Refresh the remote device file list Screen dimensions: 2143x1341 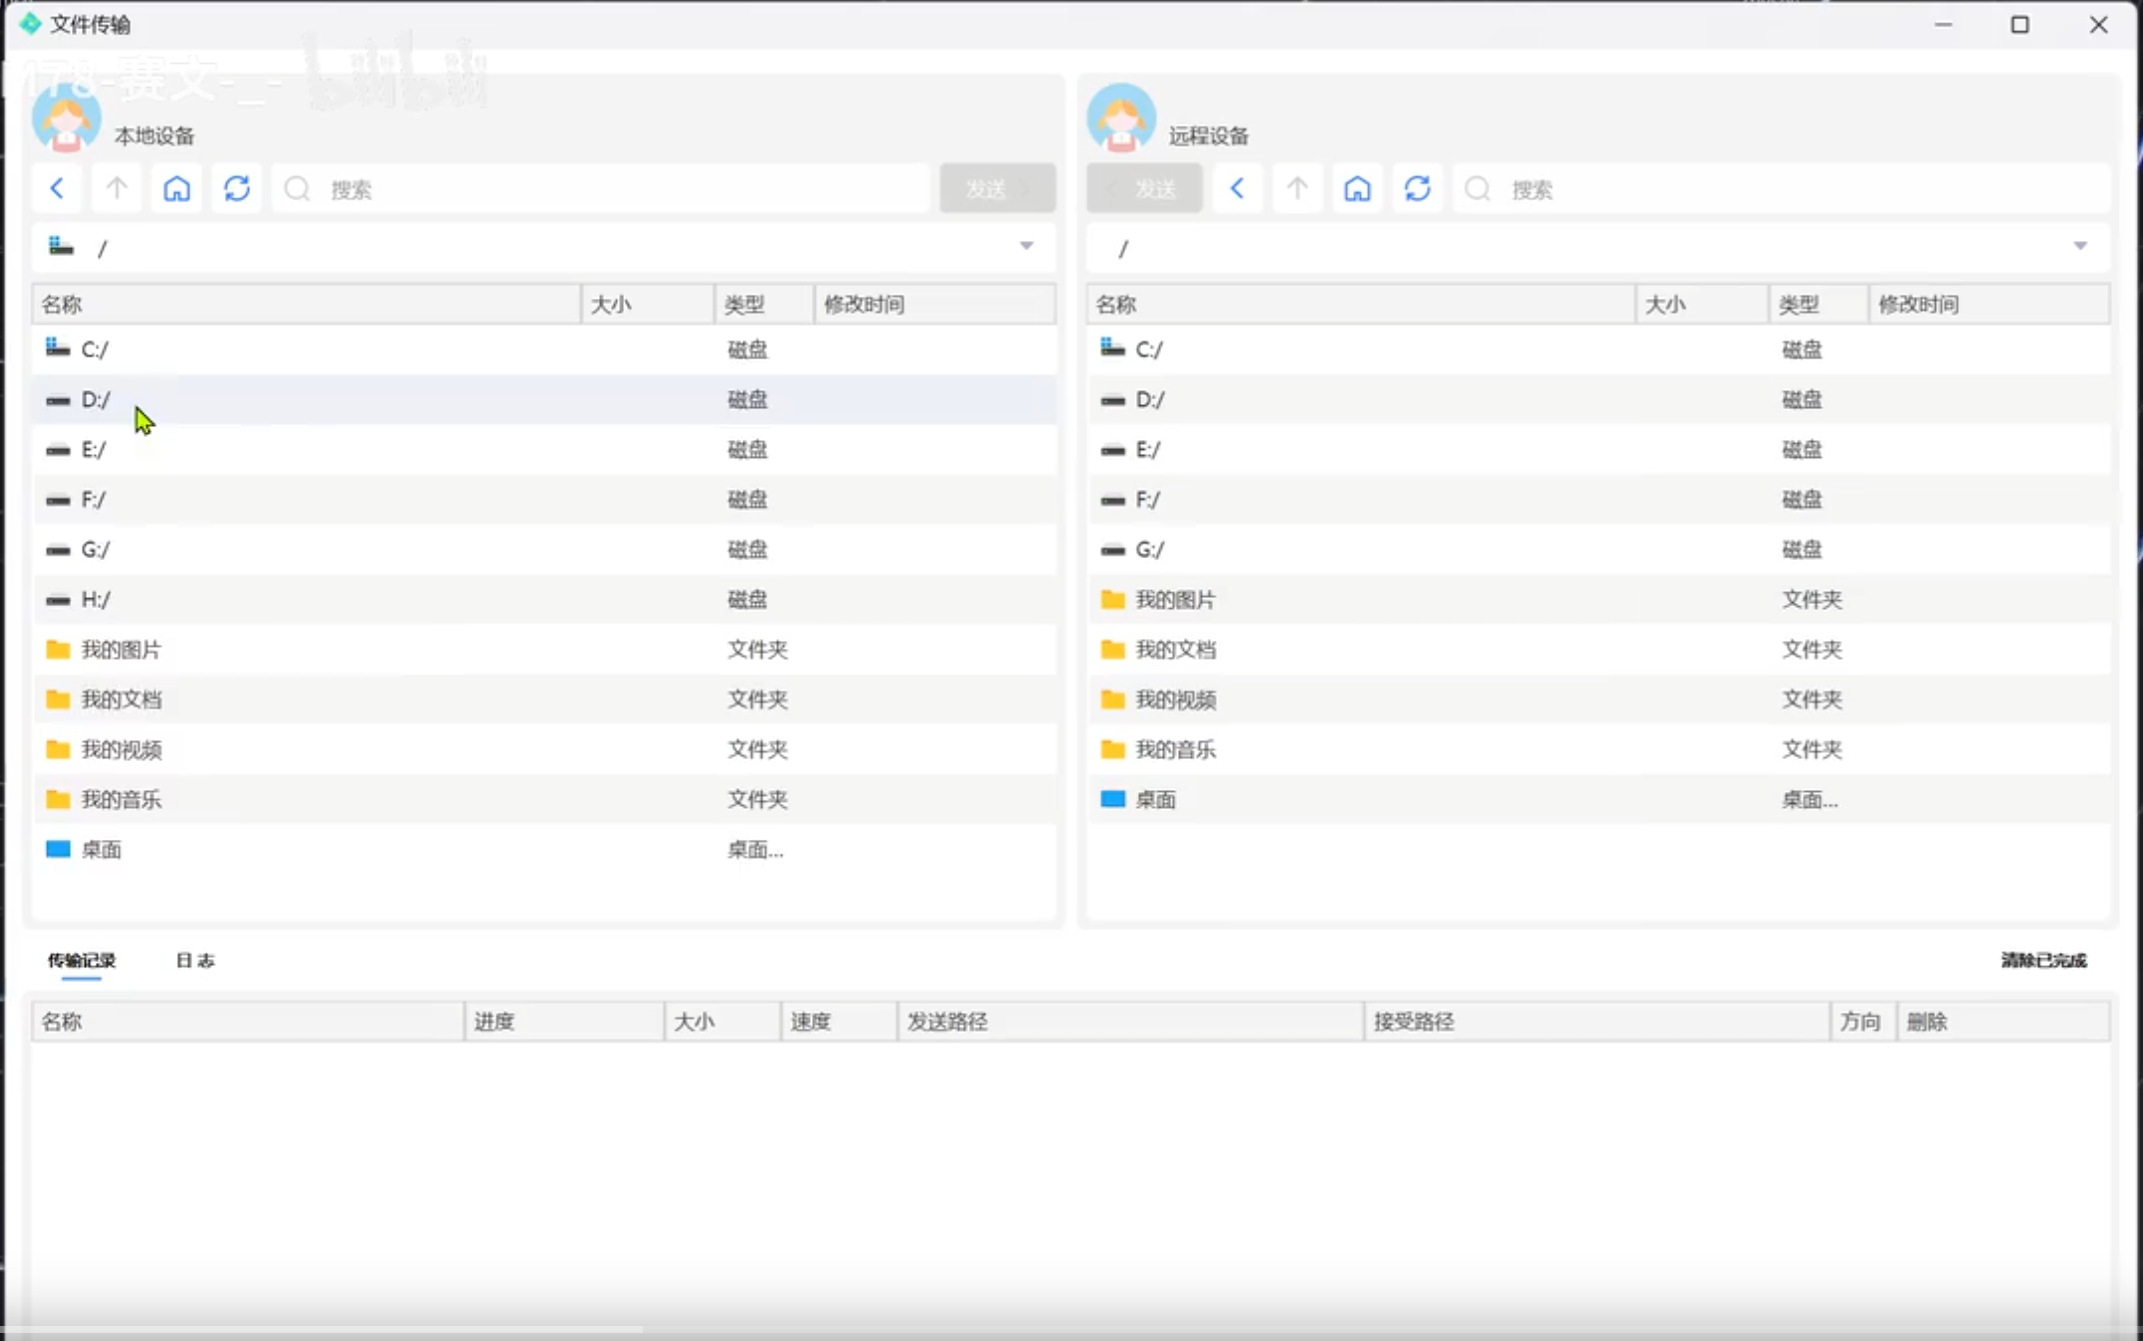pos(1417,188)
